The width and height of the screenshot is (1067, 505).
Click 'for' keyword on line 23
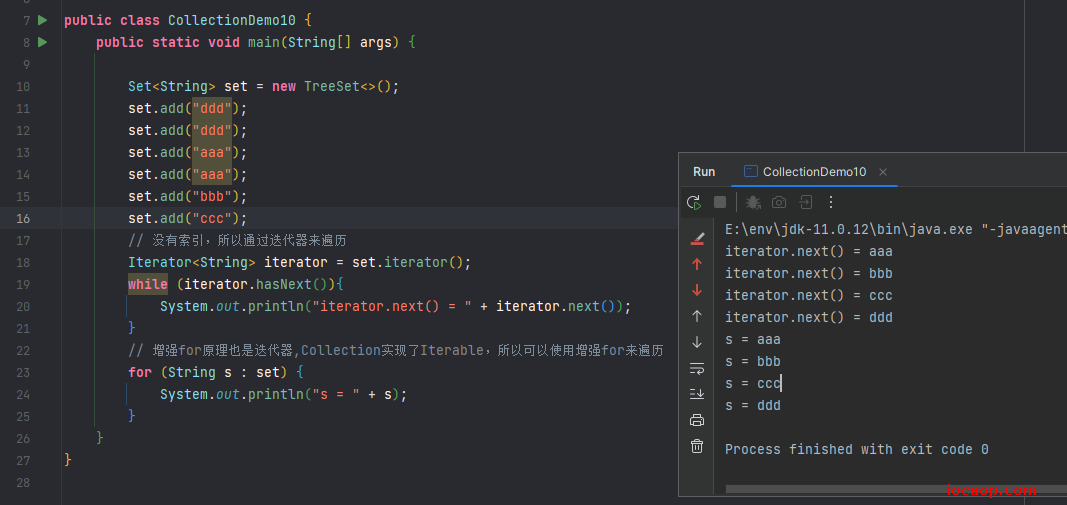click(139, 372)
